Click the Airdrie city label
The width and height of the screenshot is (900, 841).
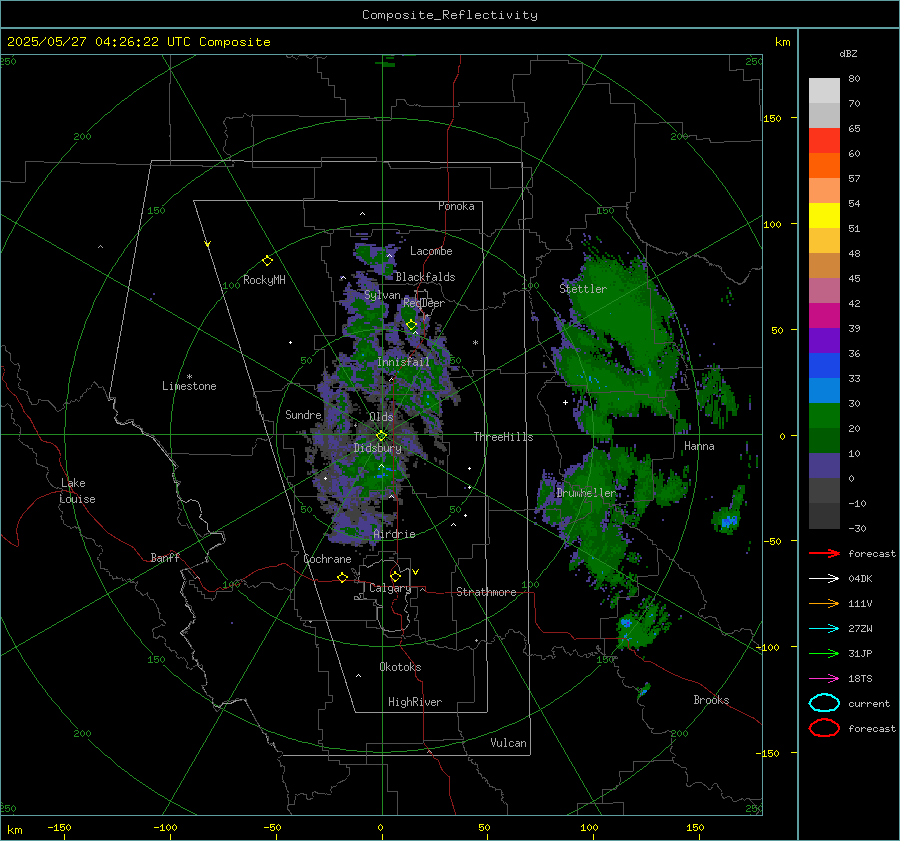[x=394, y=534]
